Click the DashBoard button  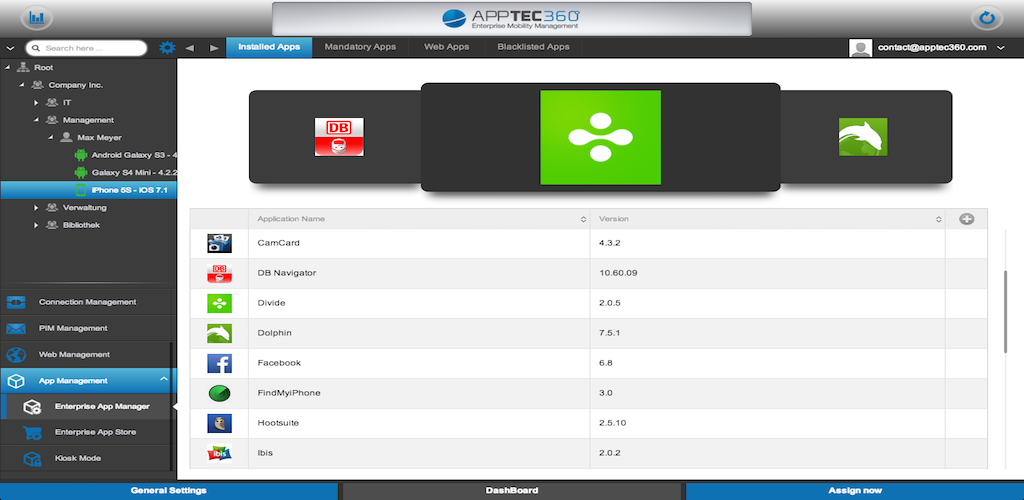(x=512, y=491)
